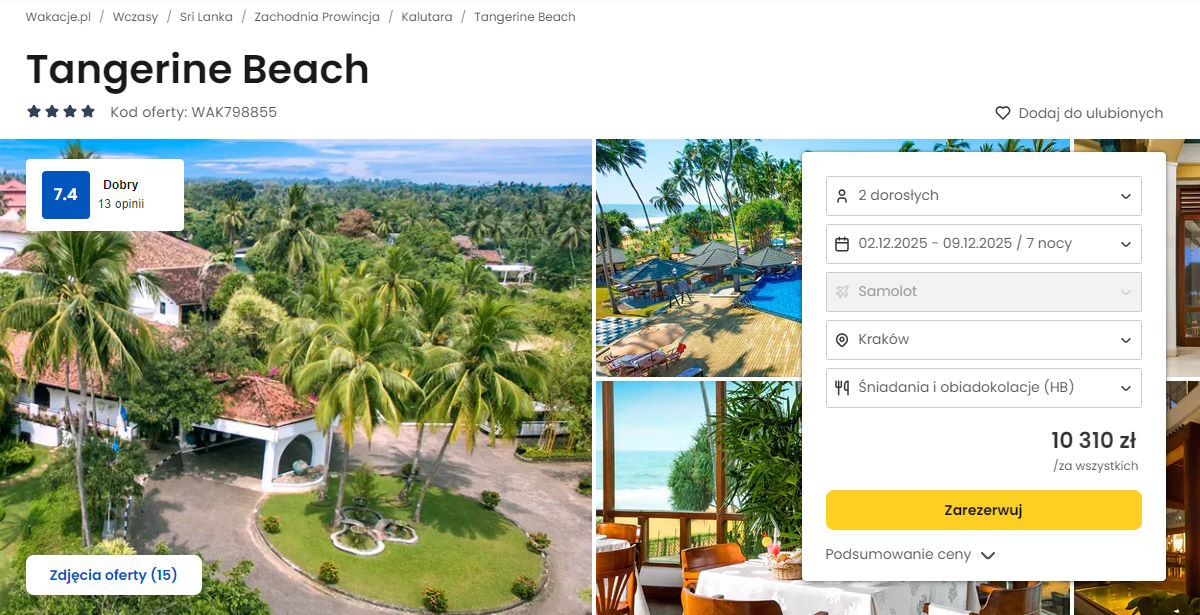Click the calendar icon in date field
The image size is (1200, 615).
point(842,244)
